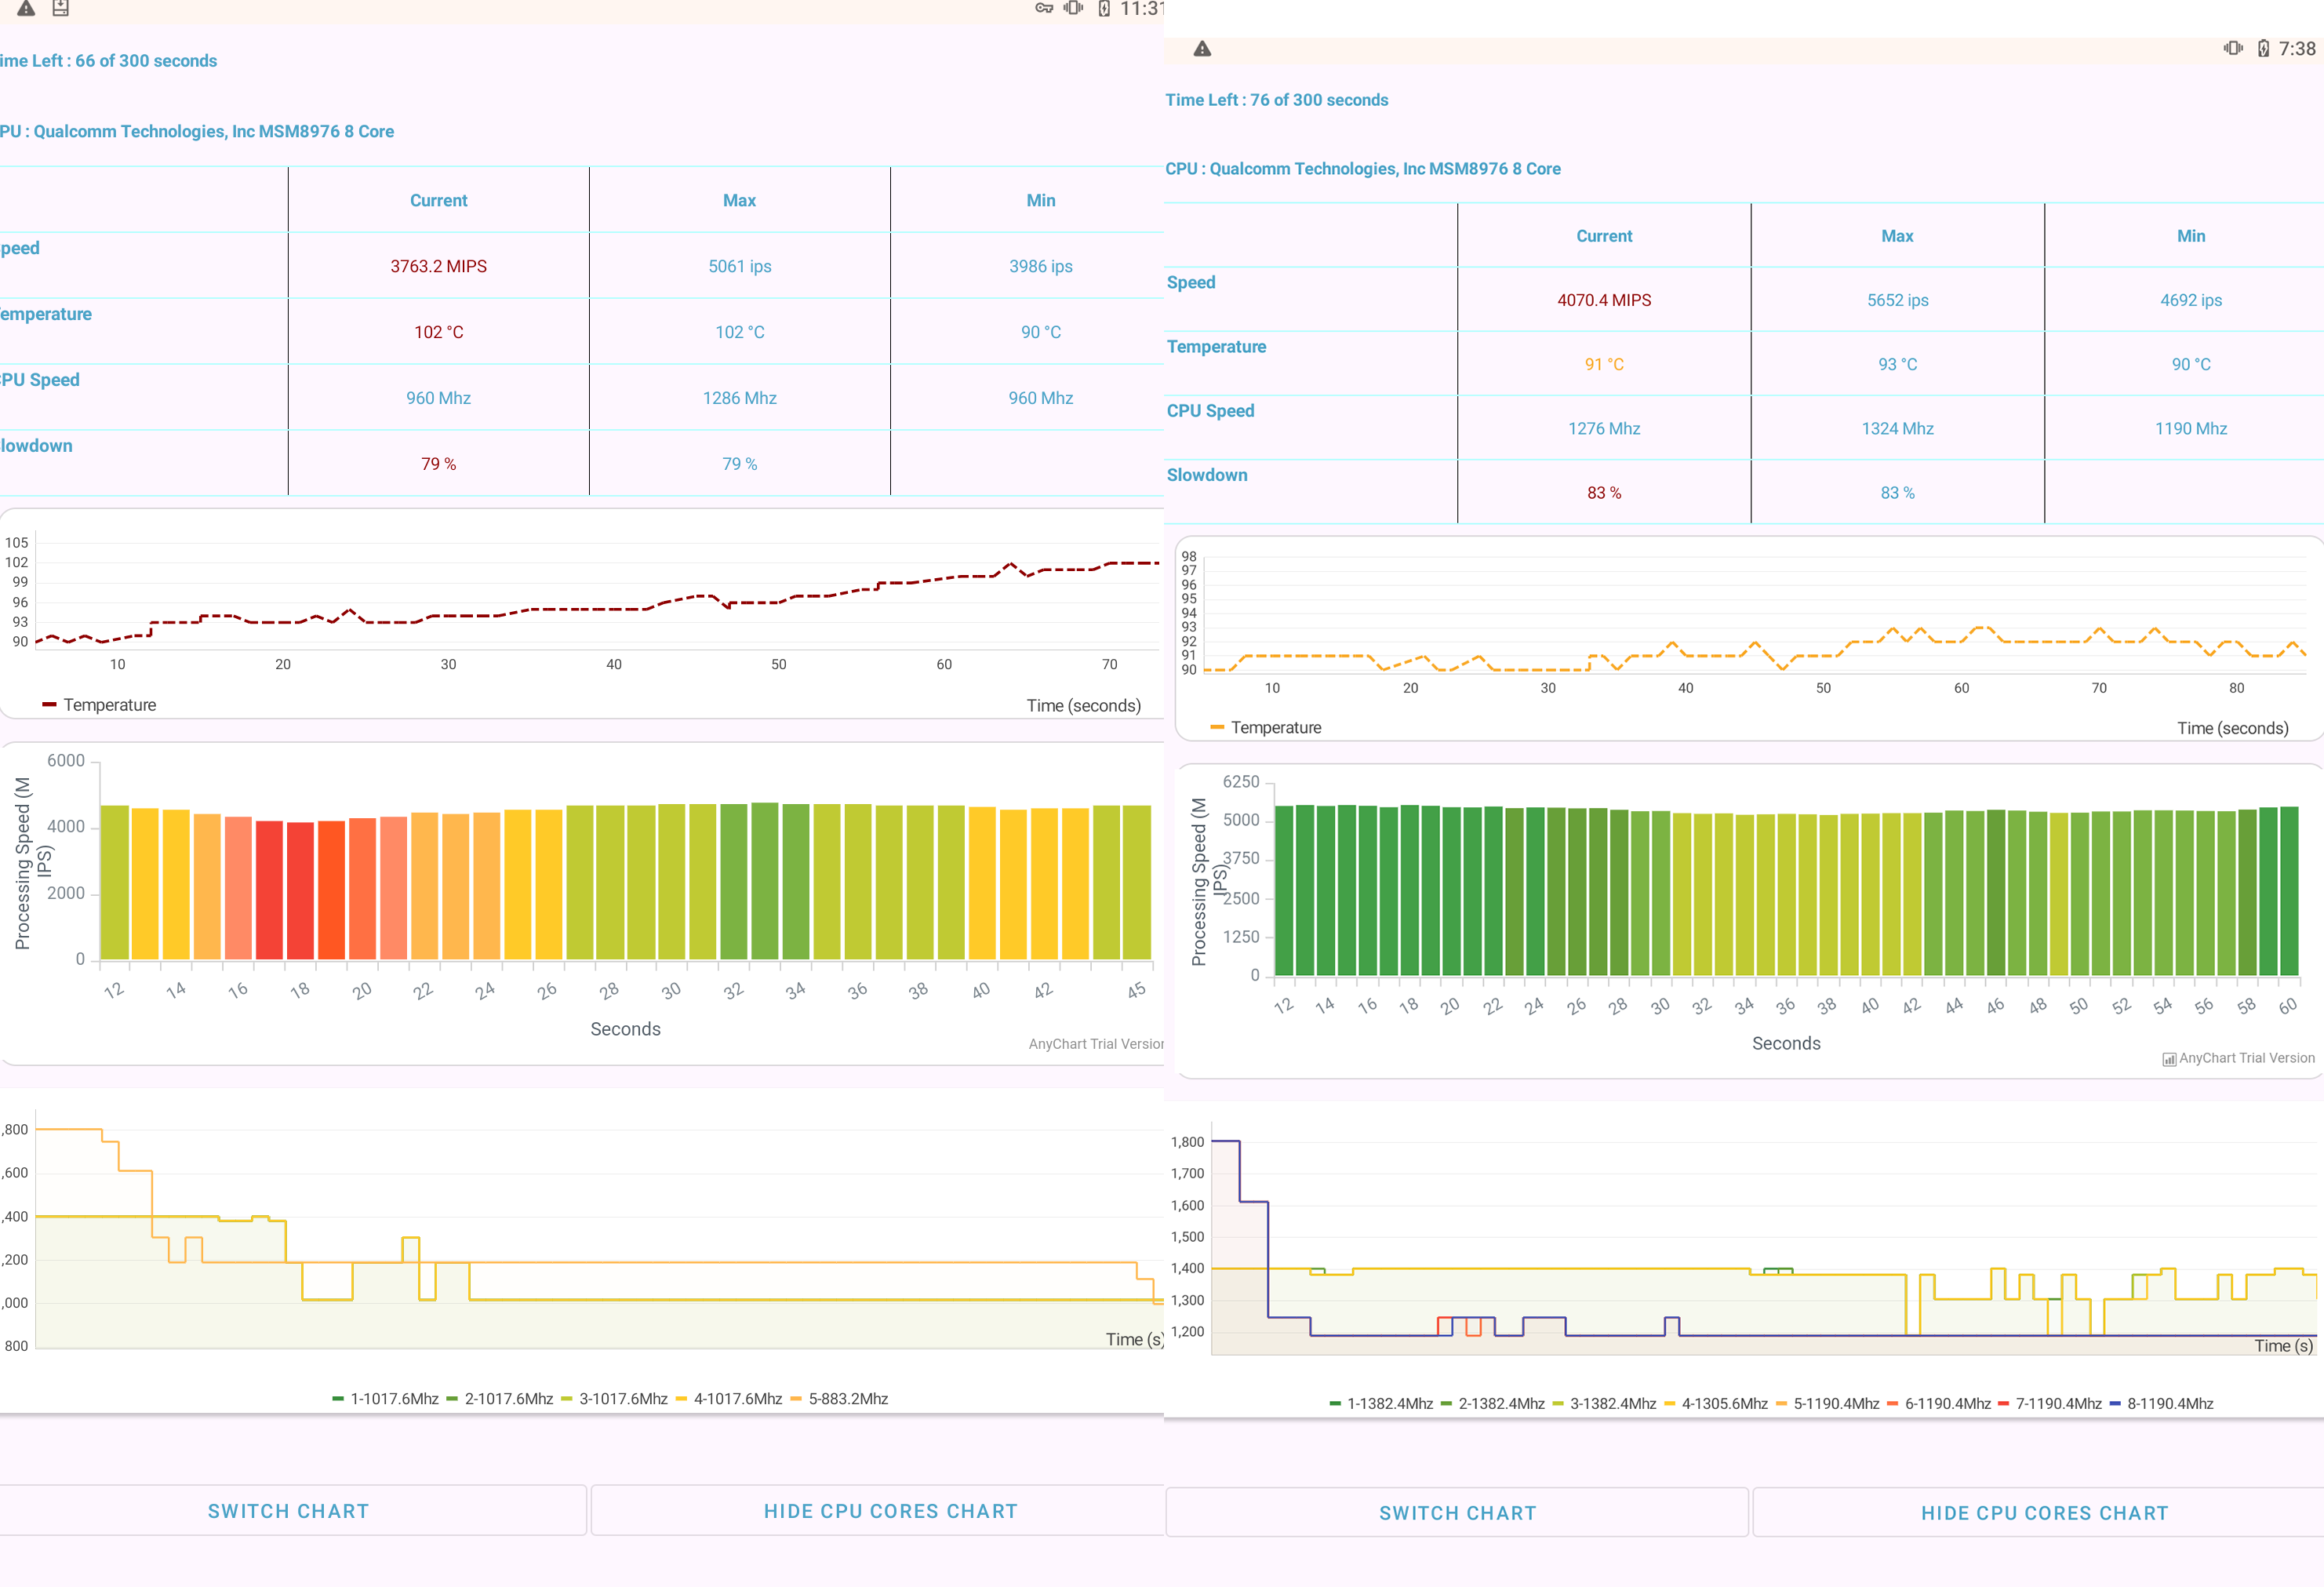Select the 1276 Mhz current CPU speed
The width and height of the screenshot is (2324, 1587).
pos(1604,429)
